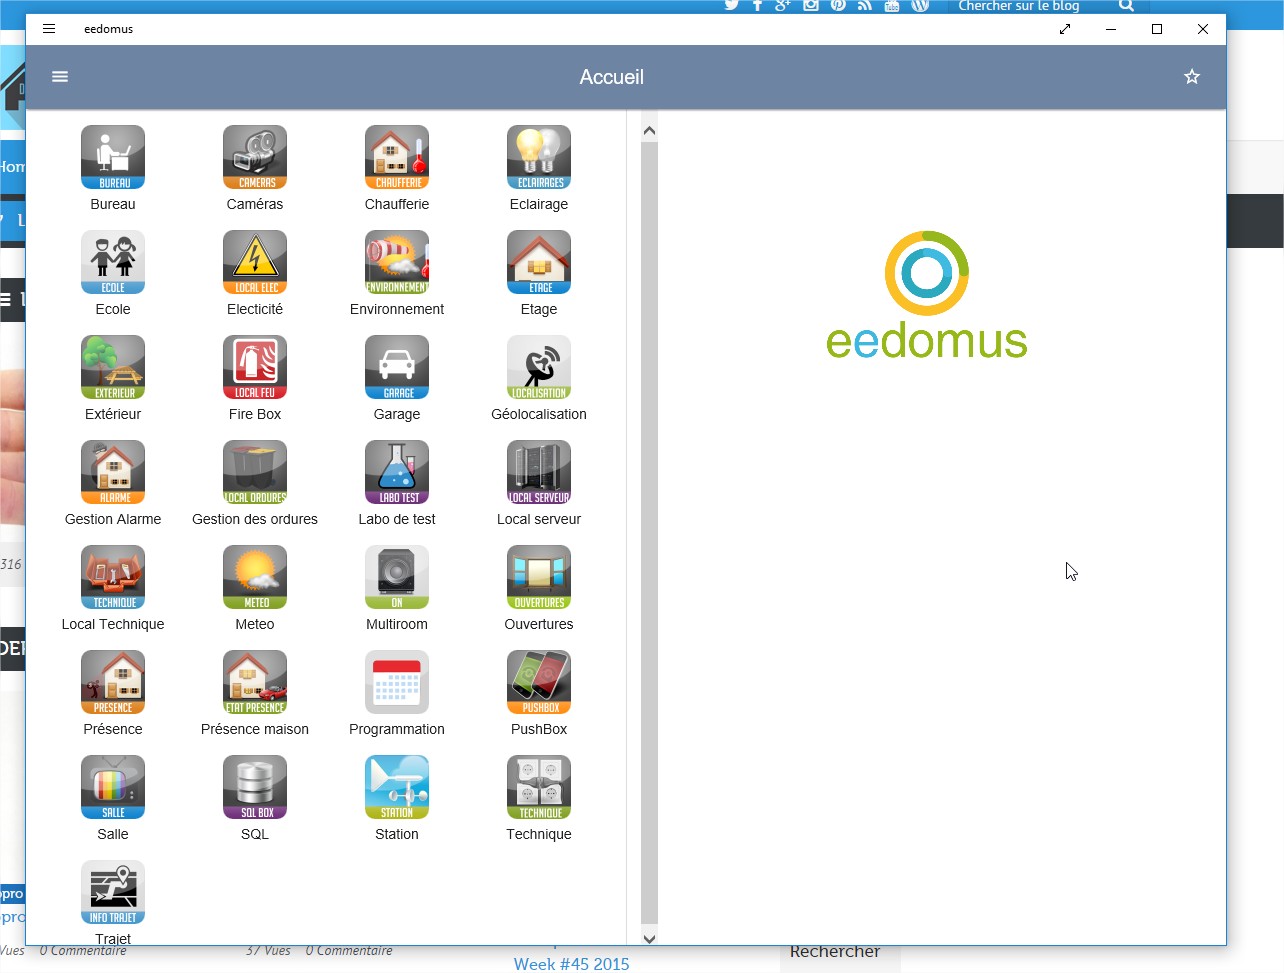This screenshot has width=1284, height=973.
Task: Open the Garage car icon
Action: [397, 367]
